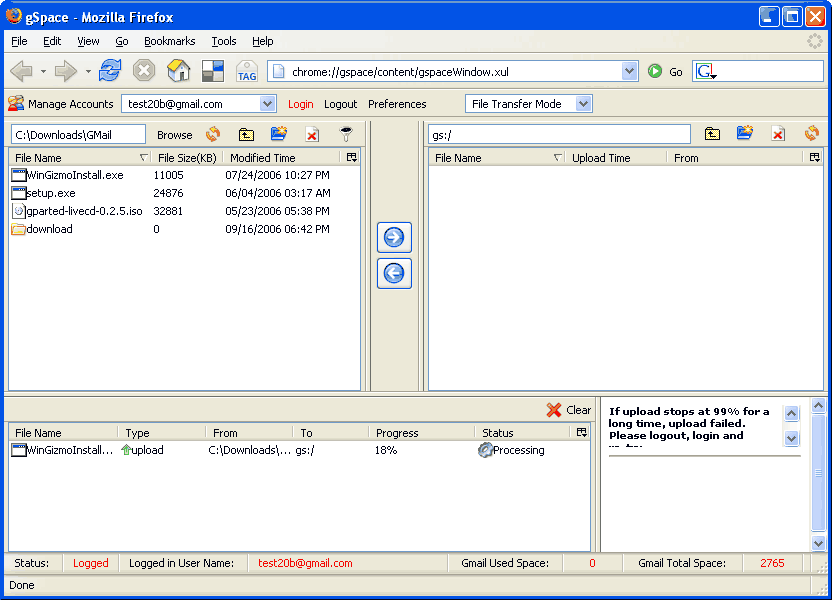
Task: Open the File menu
Action: point(19,41)
